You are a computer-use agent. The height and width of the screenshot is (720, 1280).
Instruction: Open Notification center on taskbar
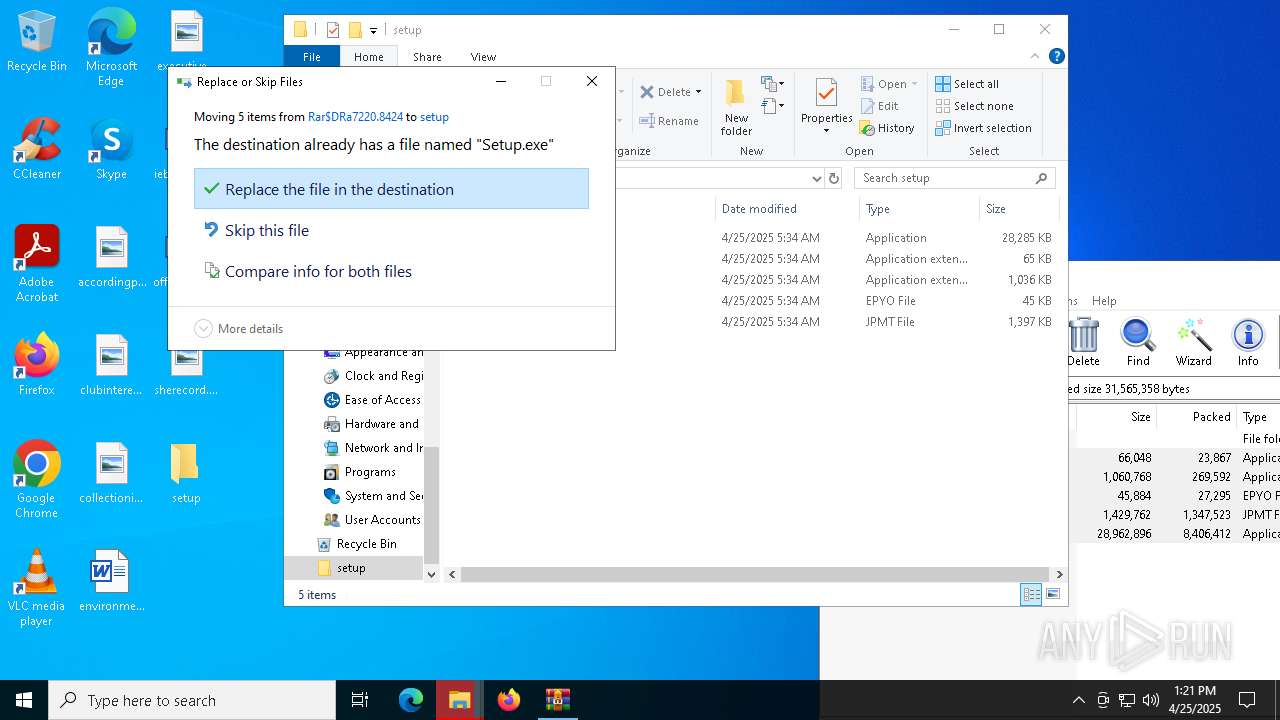coord(1247,700)
